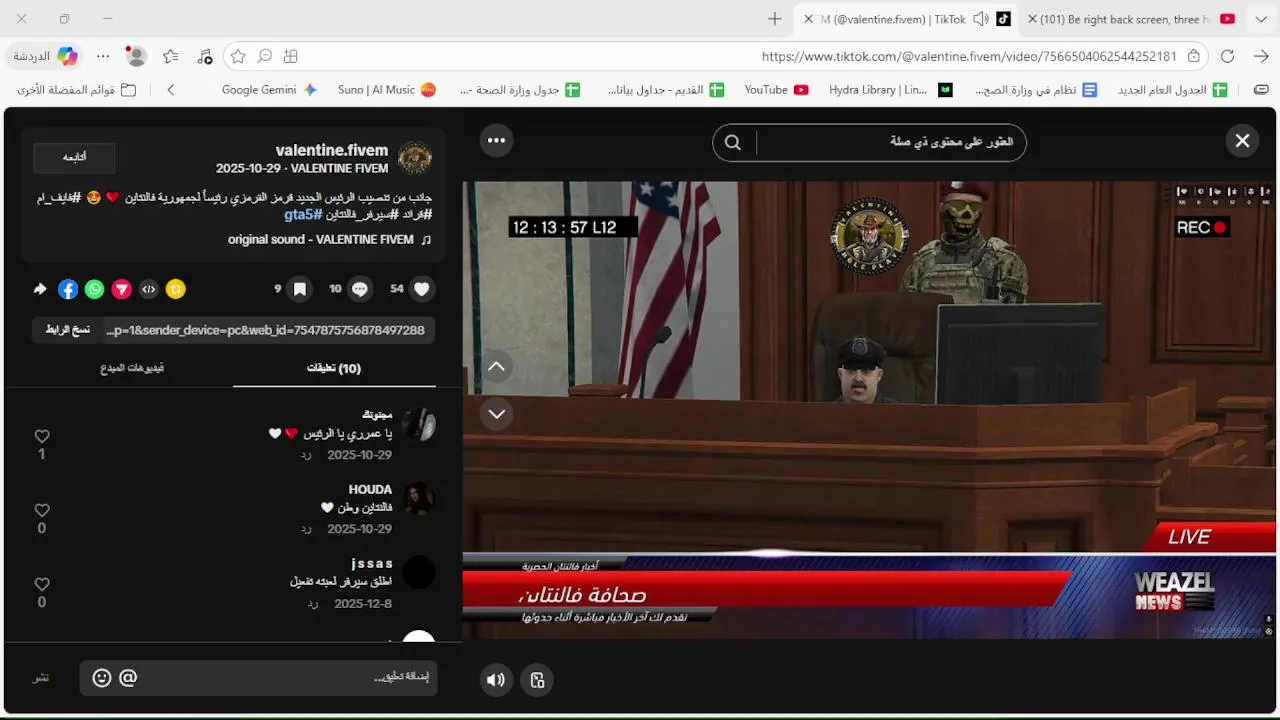
Task: Open the apps icon in the address bar
Action: tap(290, 57)
